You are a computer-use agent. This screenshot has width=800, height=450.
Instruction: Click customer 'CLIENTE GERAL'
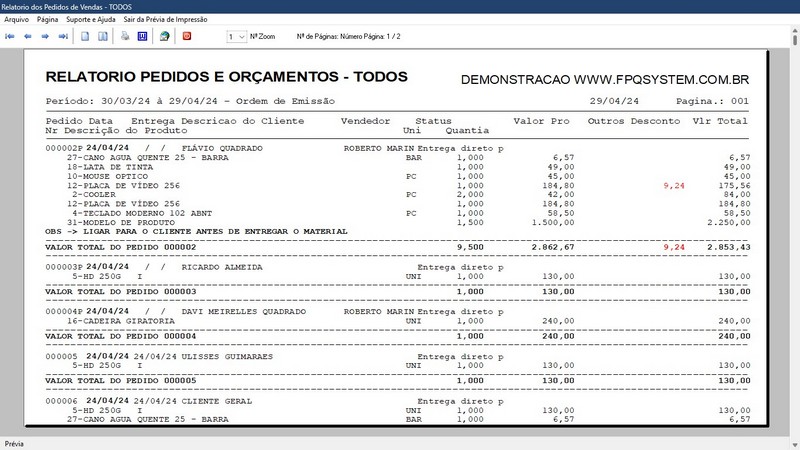coord(217,402)
